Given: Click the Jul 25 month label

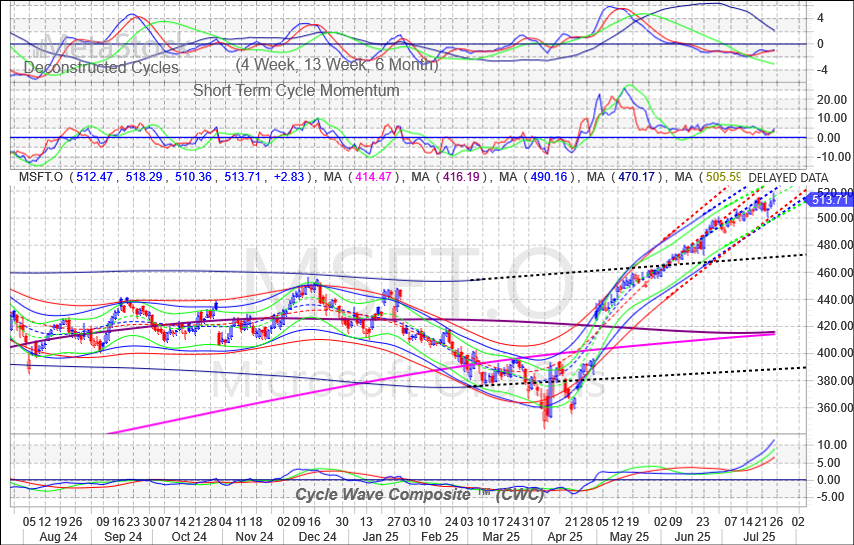Looking at the screenshot, I should [x=759, y=536].
